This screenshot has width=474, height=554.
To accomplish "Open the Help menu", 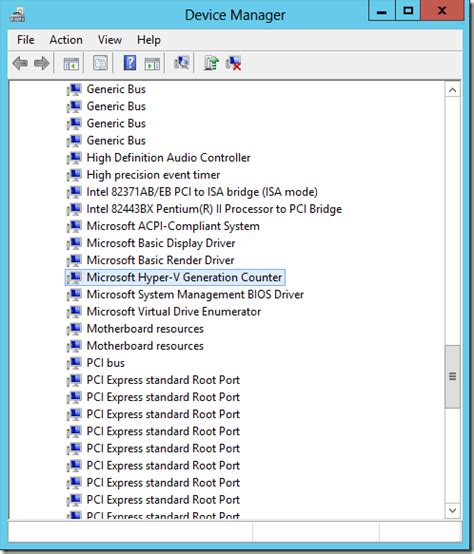I will click(149, 40).
